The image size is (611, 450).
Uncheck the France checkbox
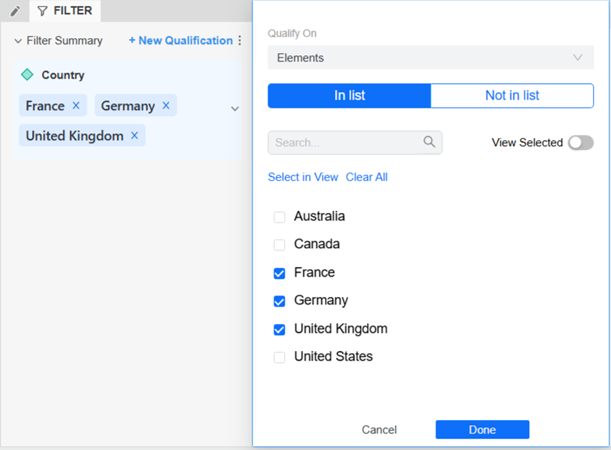[279, 272]
